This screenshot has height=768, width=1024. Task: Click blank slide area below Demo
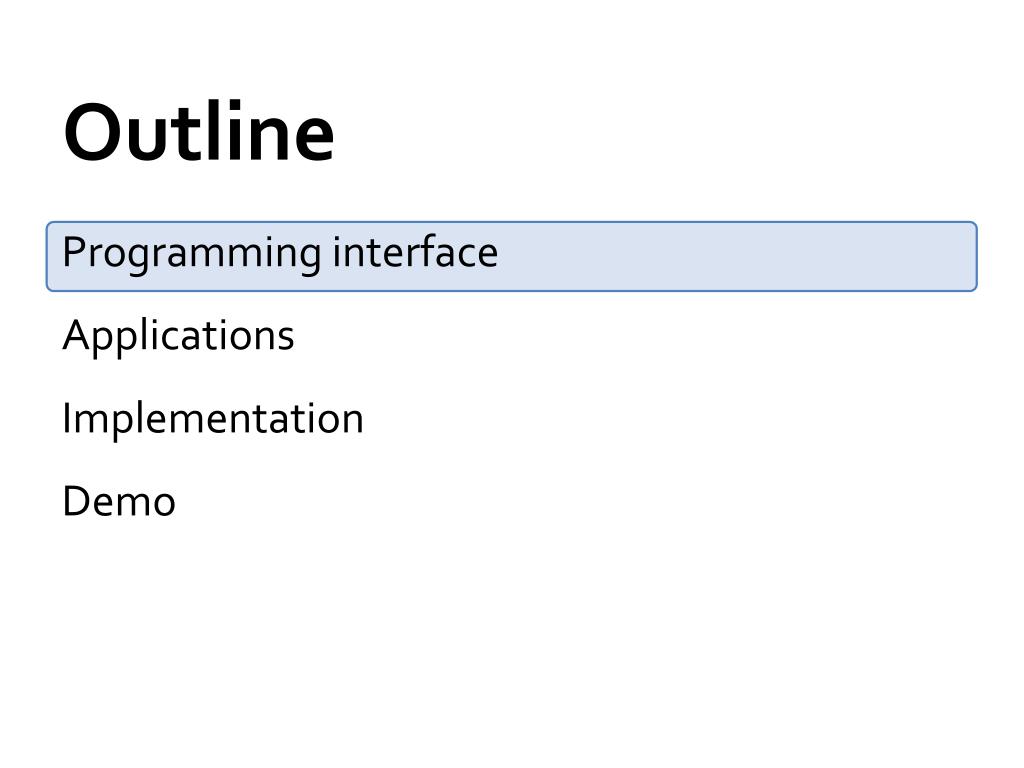click(x=511, y=640)
